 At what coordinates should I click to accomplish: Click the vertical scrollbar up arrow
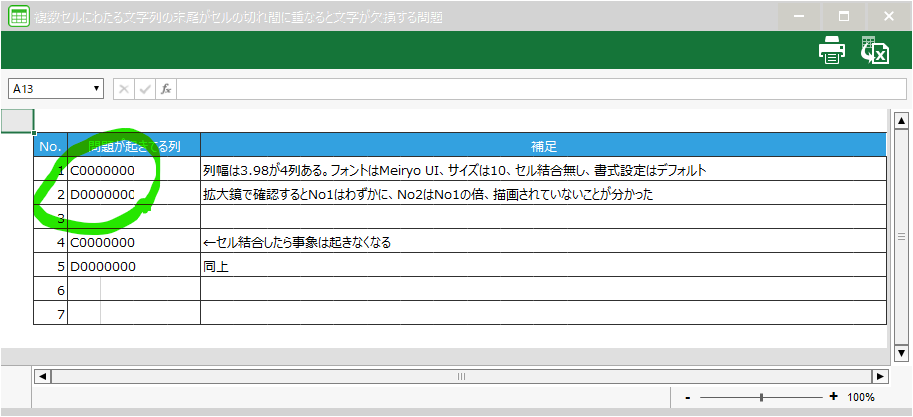(x=900, y=119)
